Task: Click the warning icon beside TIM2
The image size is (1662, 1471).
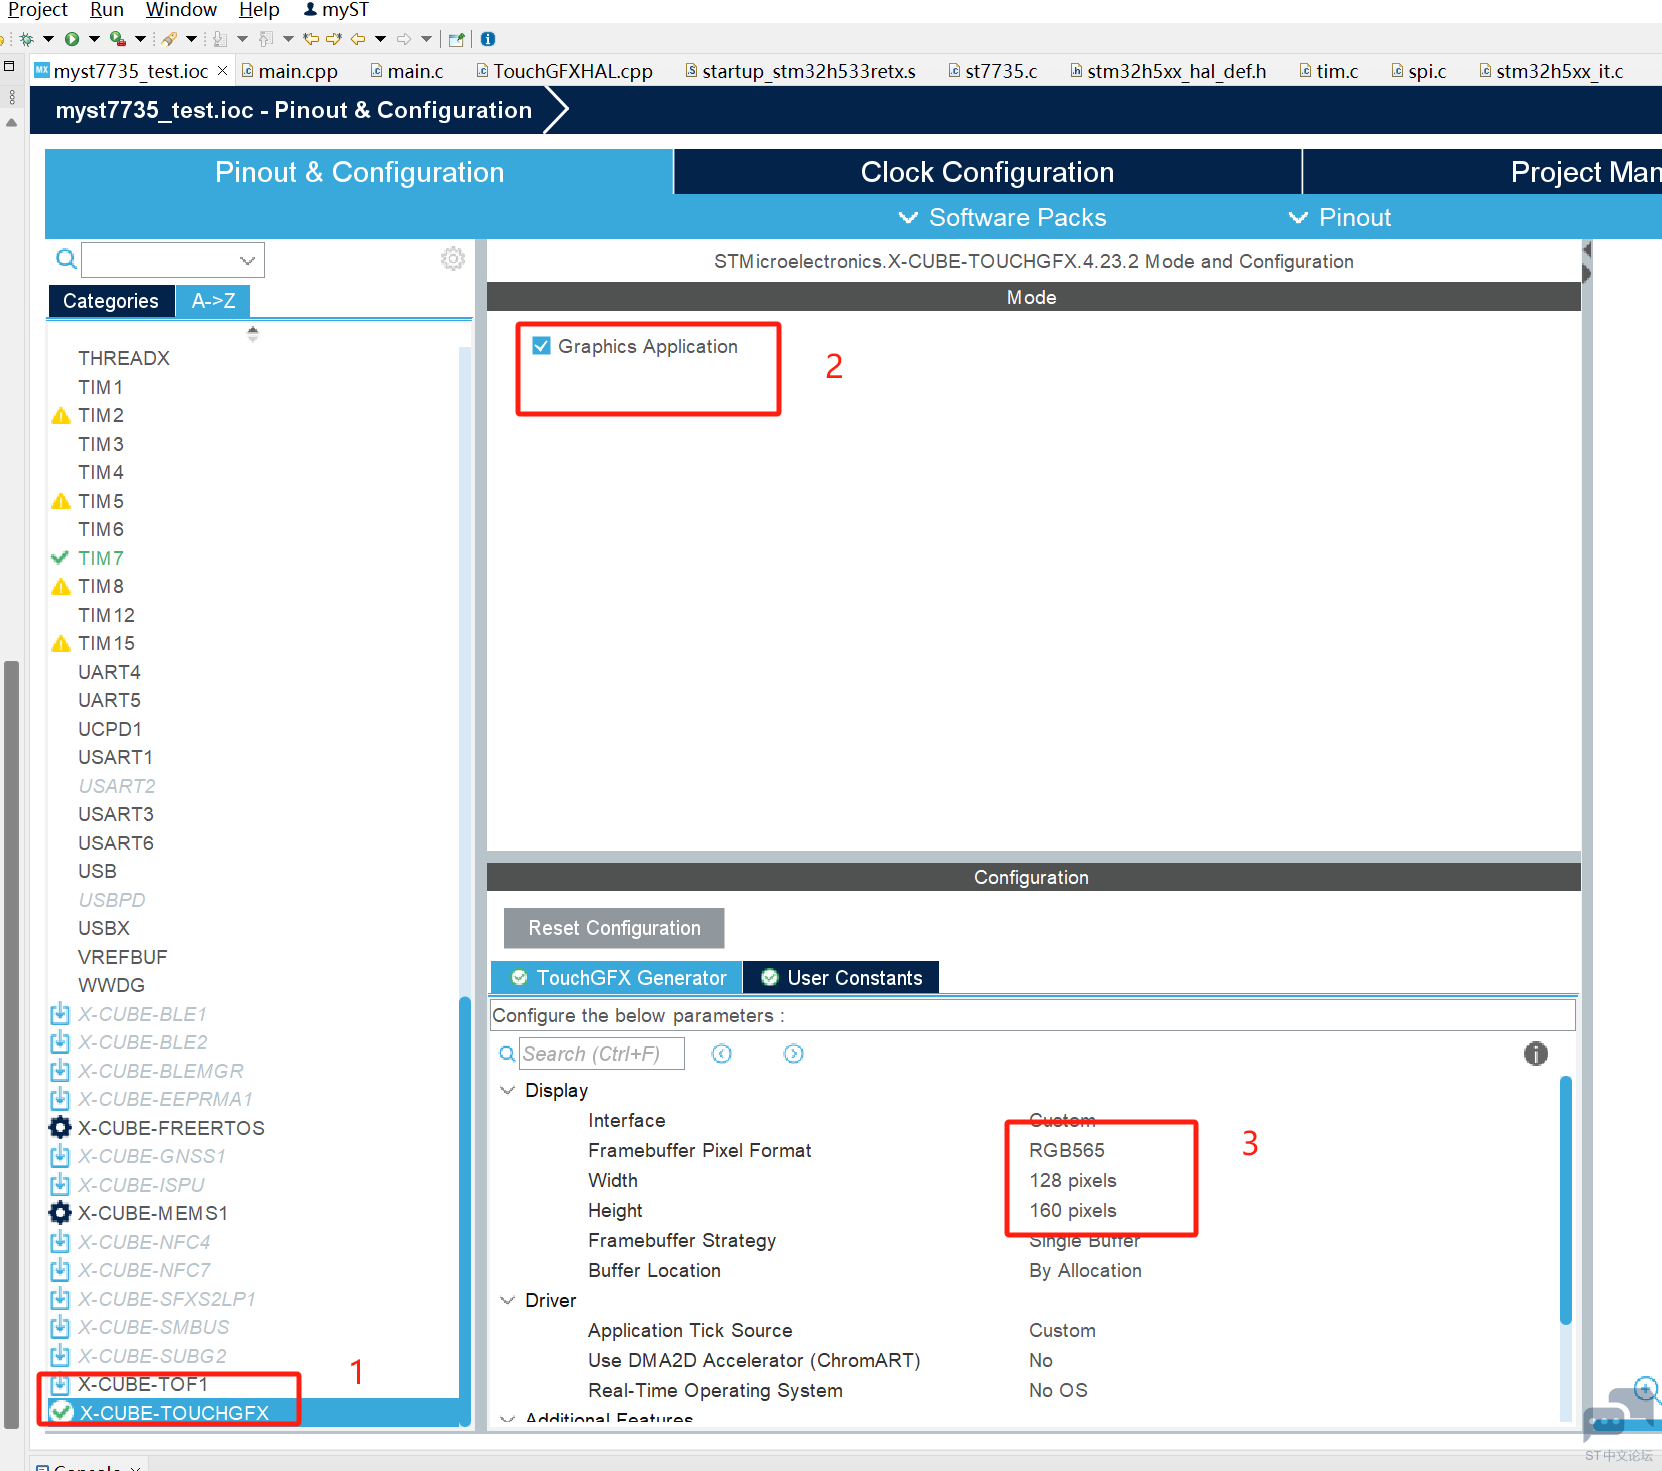Action: click(61, 415)
